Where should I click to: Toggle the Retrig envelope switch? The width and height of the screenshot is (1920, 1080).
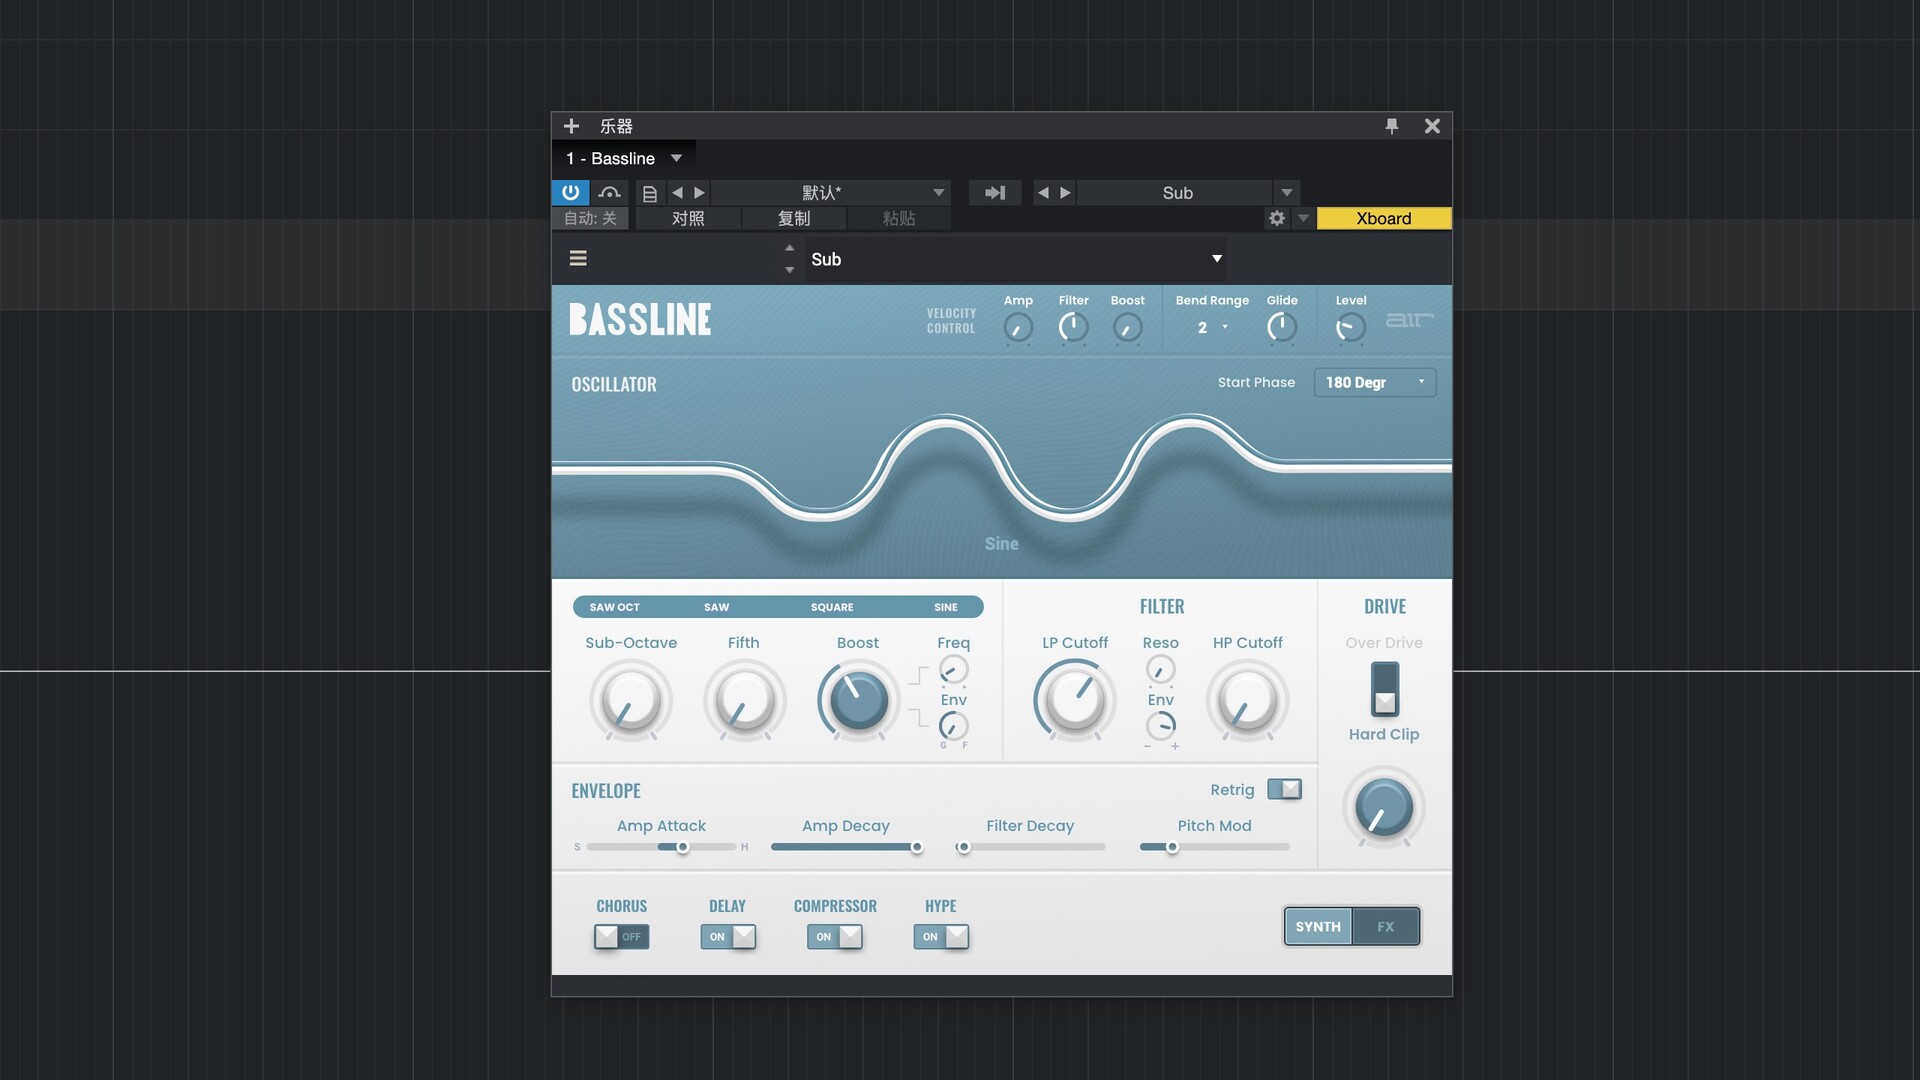click(x=1284, y=789)
